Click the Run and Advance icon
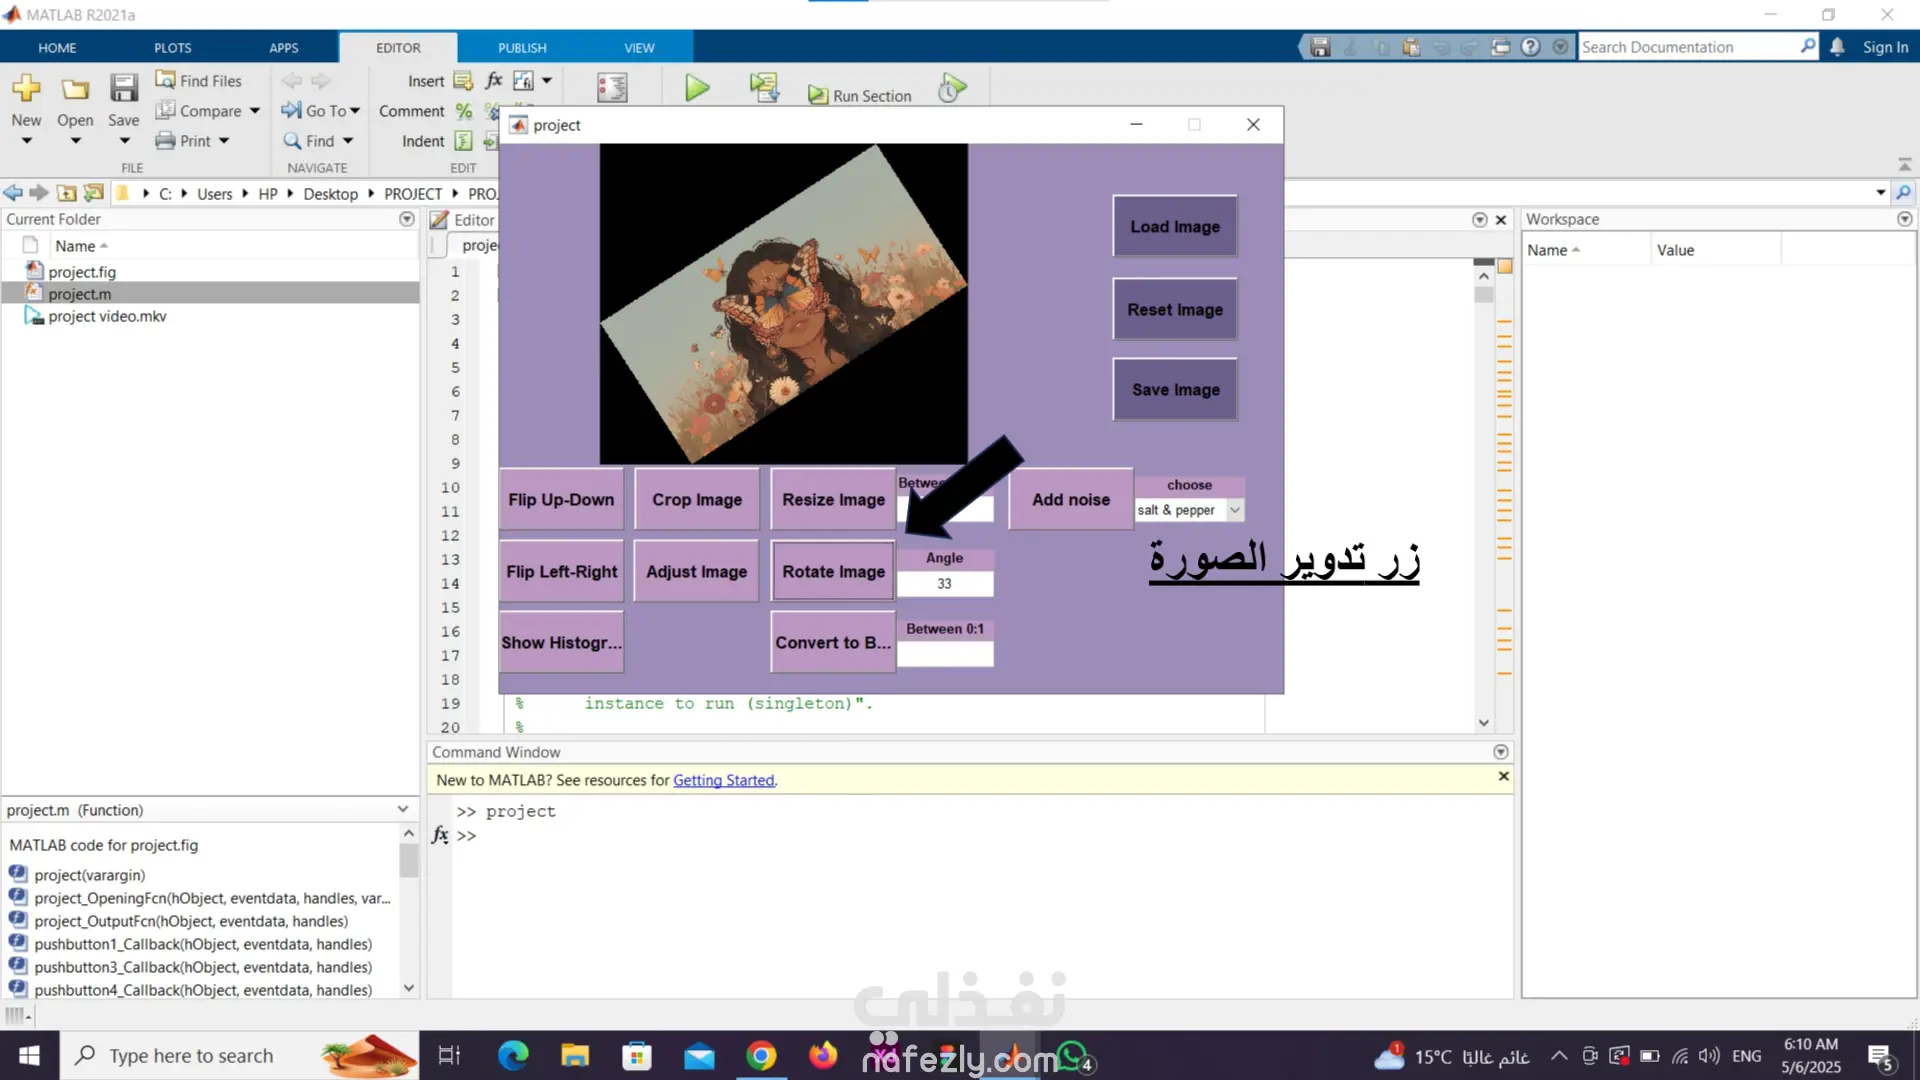 point(765,89)
